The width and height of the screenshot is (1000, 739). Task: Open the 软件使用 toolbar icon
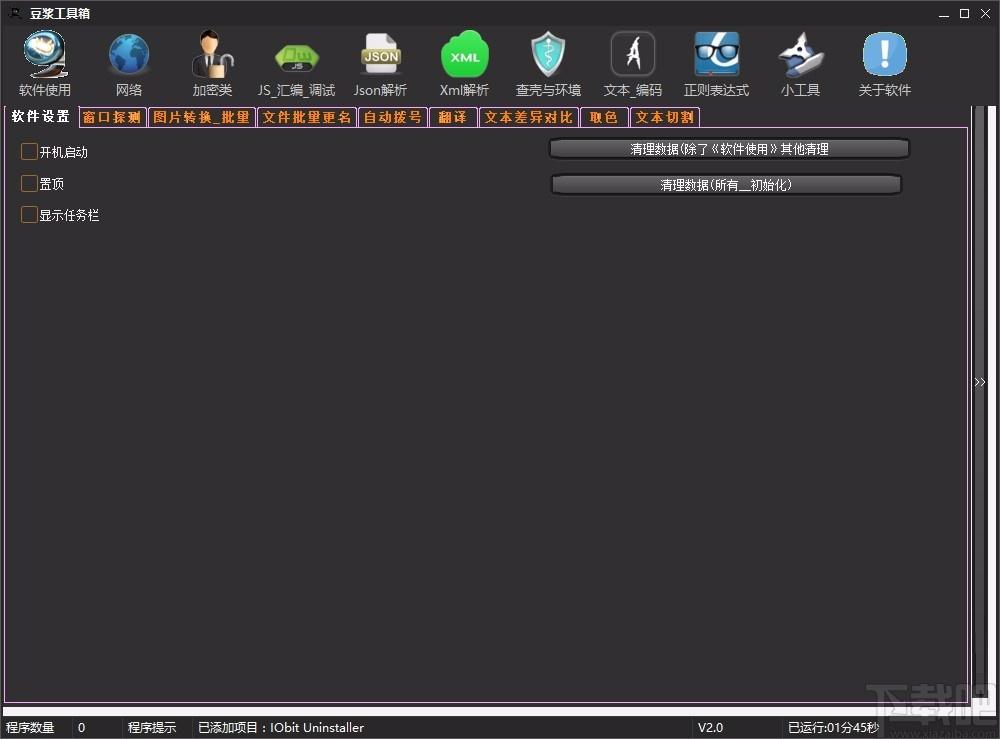coord(45,64)
